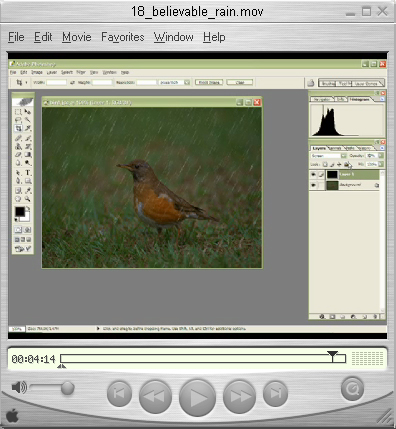Open the Crop tool preset picker arrow
Viewport: 396px width, 429px height.
click(x=26, y=82)
